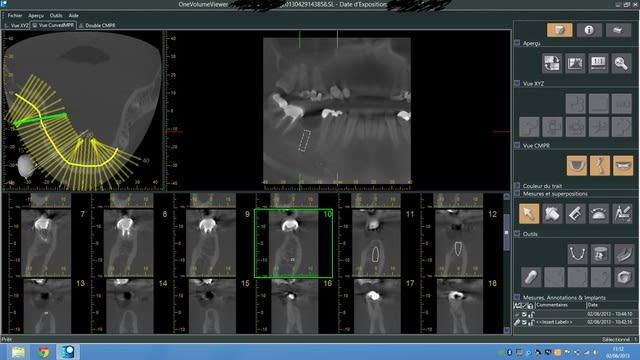Click the scroll up arrow of the slices panel

(507, 197)
